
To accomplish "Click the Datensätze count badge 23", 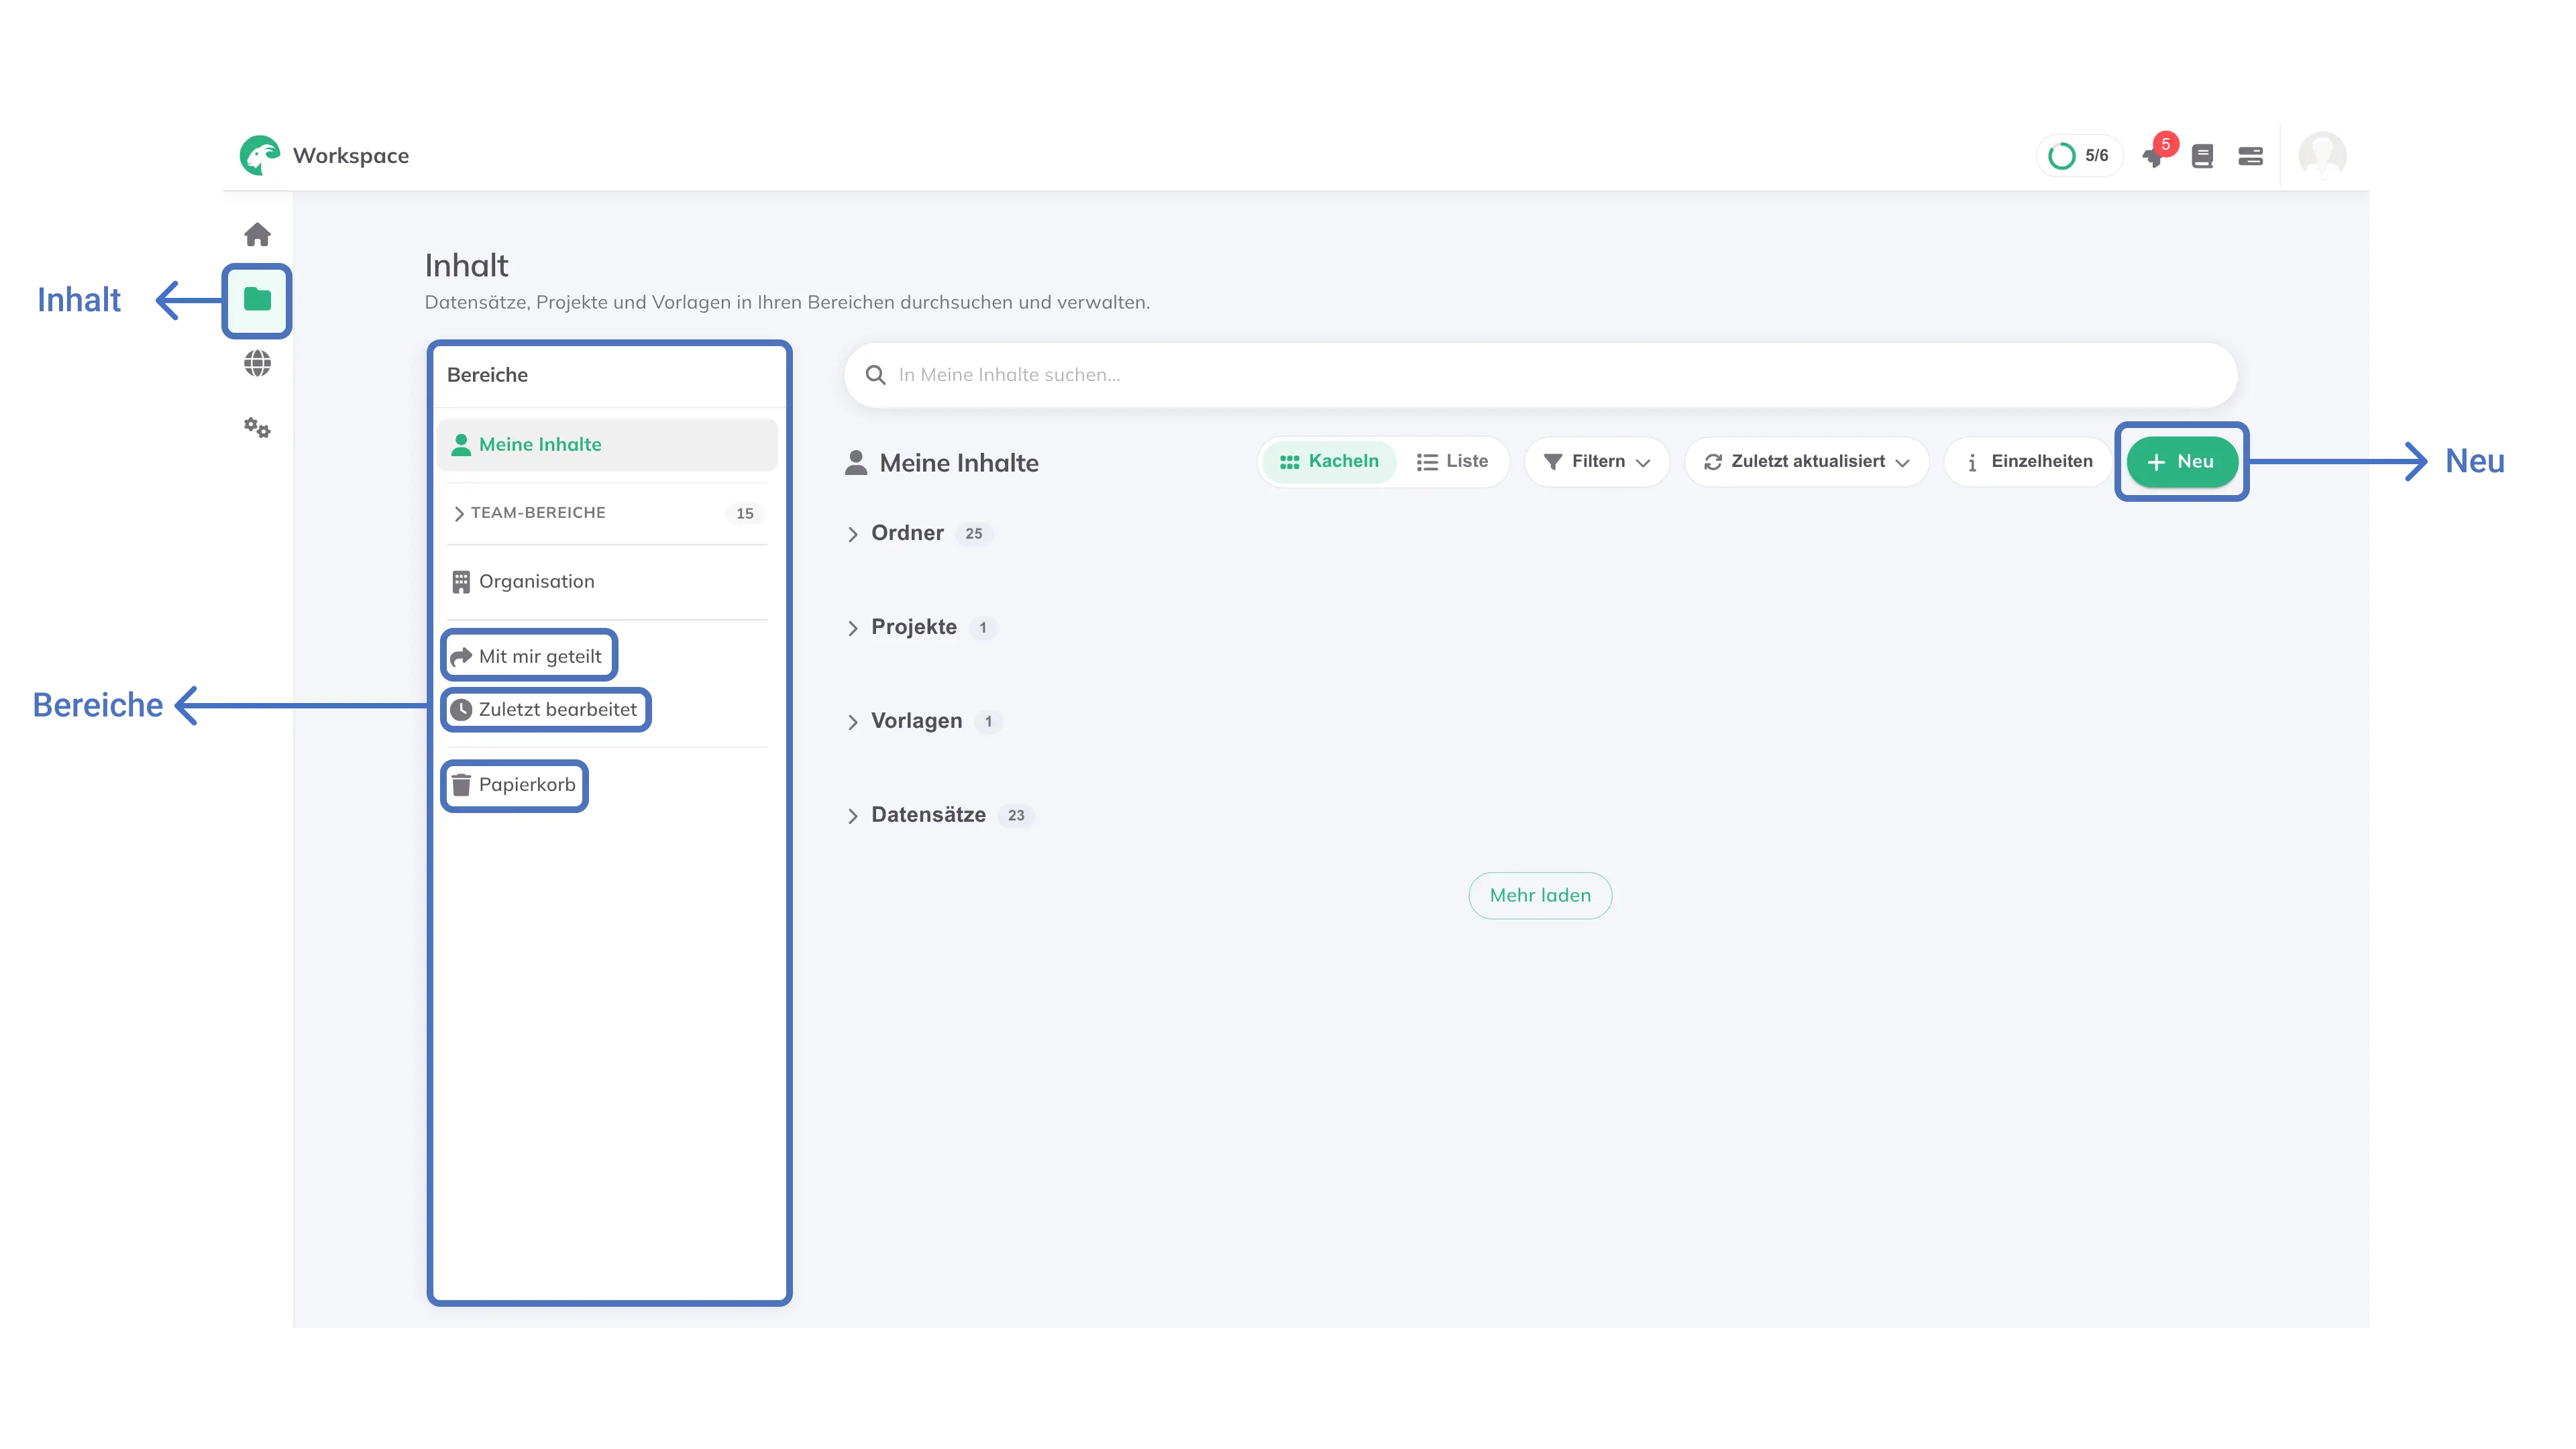I will (1016, 816).
